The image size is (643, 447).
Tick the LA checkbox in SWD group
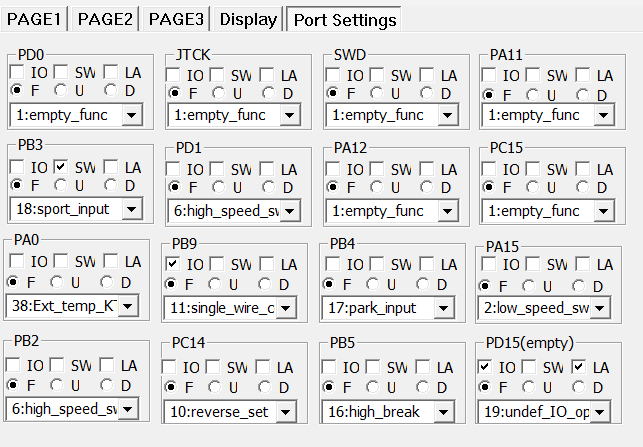click(427, 75)
